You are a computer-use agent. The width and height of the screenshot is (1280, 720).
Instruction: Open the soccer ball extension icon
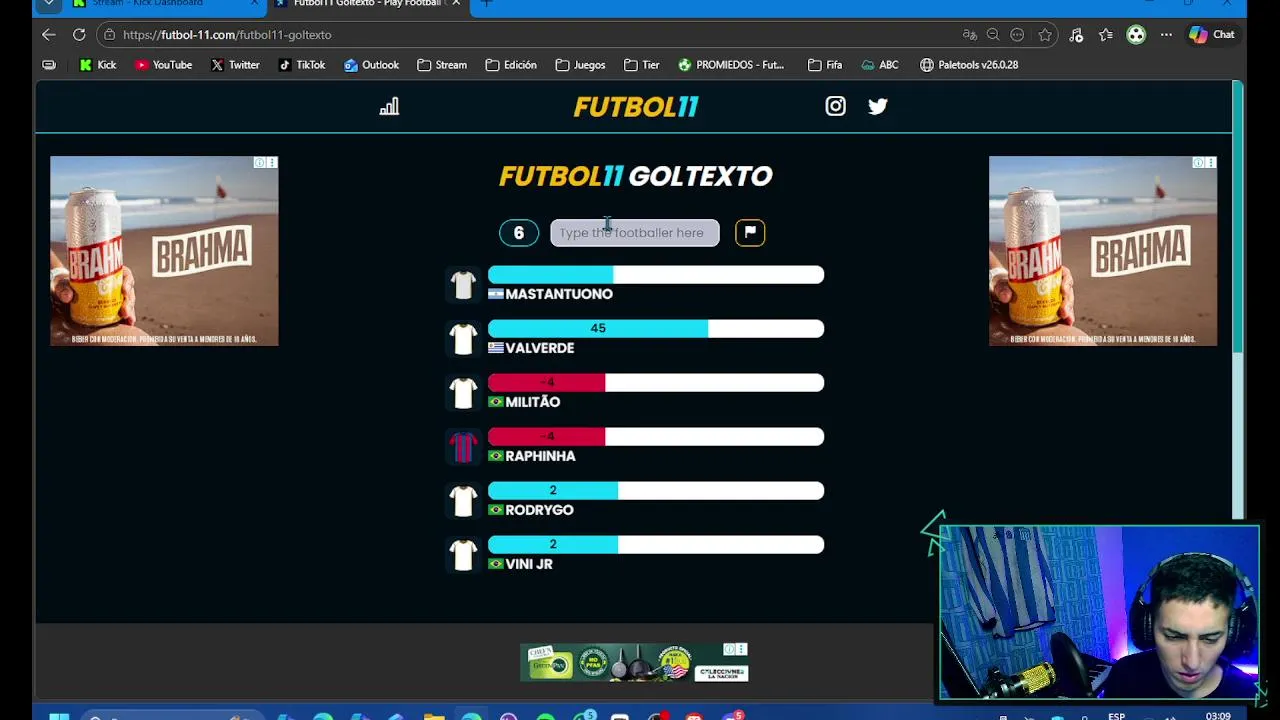[1136, 34]
